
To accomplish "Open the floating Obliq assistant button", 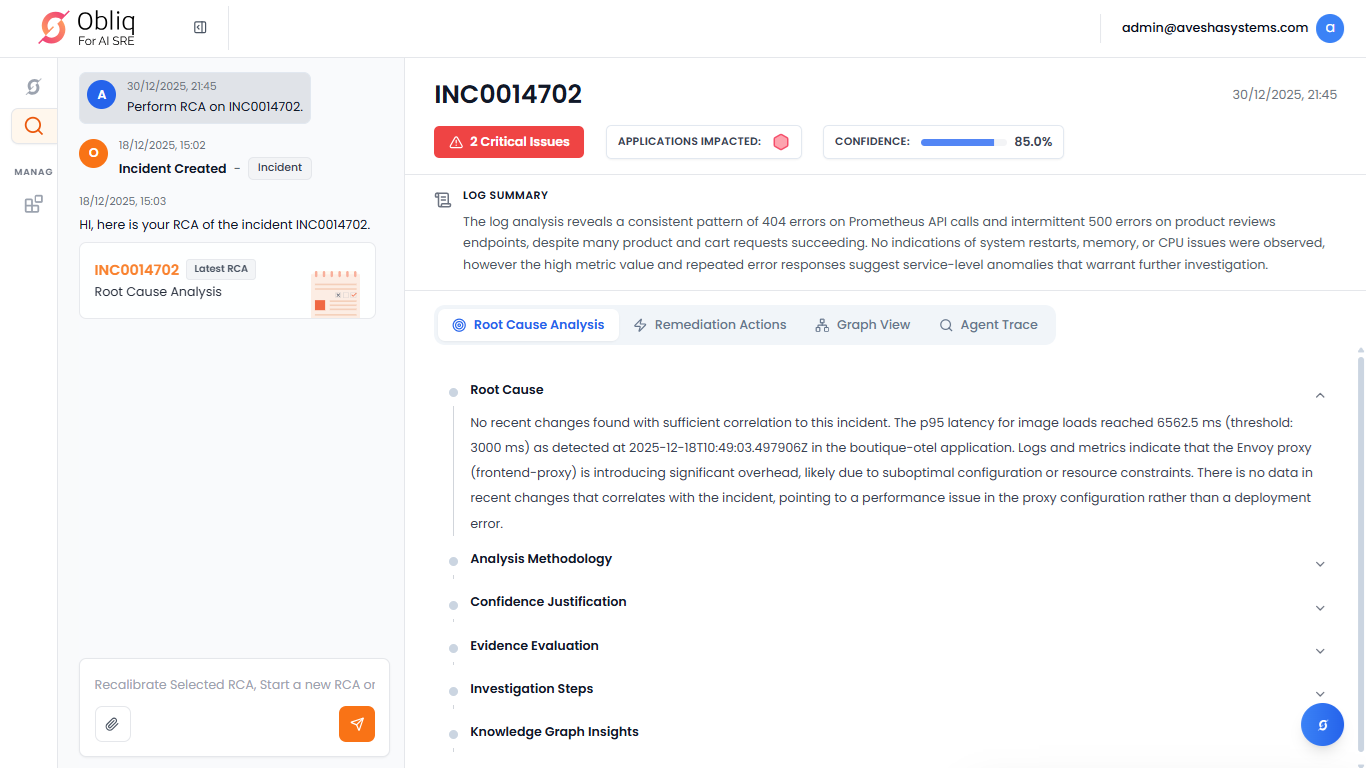I will click(x=1322, y=725).
